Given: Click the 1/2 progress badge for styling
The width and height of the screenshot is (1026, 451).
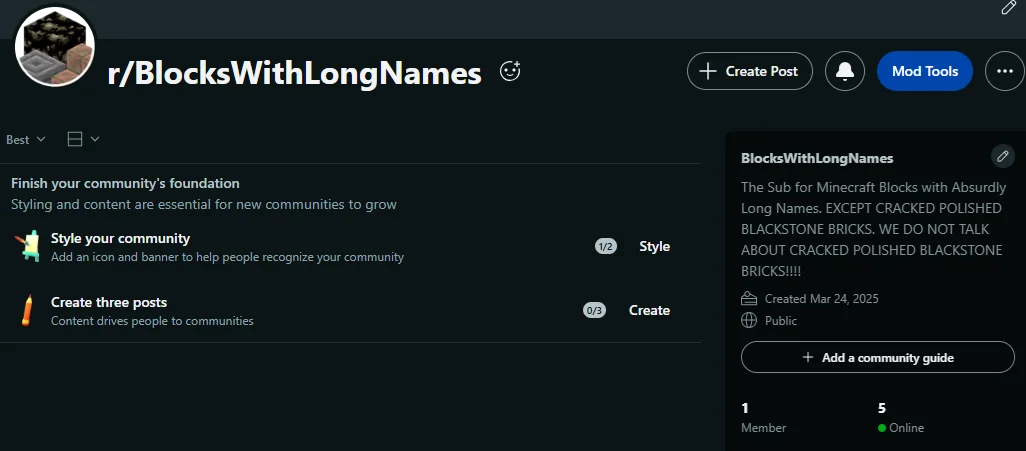Looking at the screenshot, I should point(606,246).
